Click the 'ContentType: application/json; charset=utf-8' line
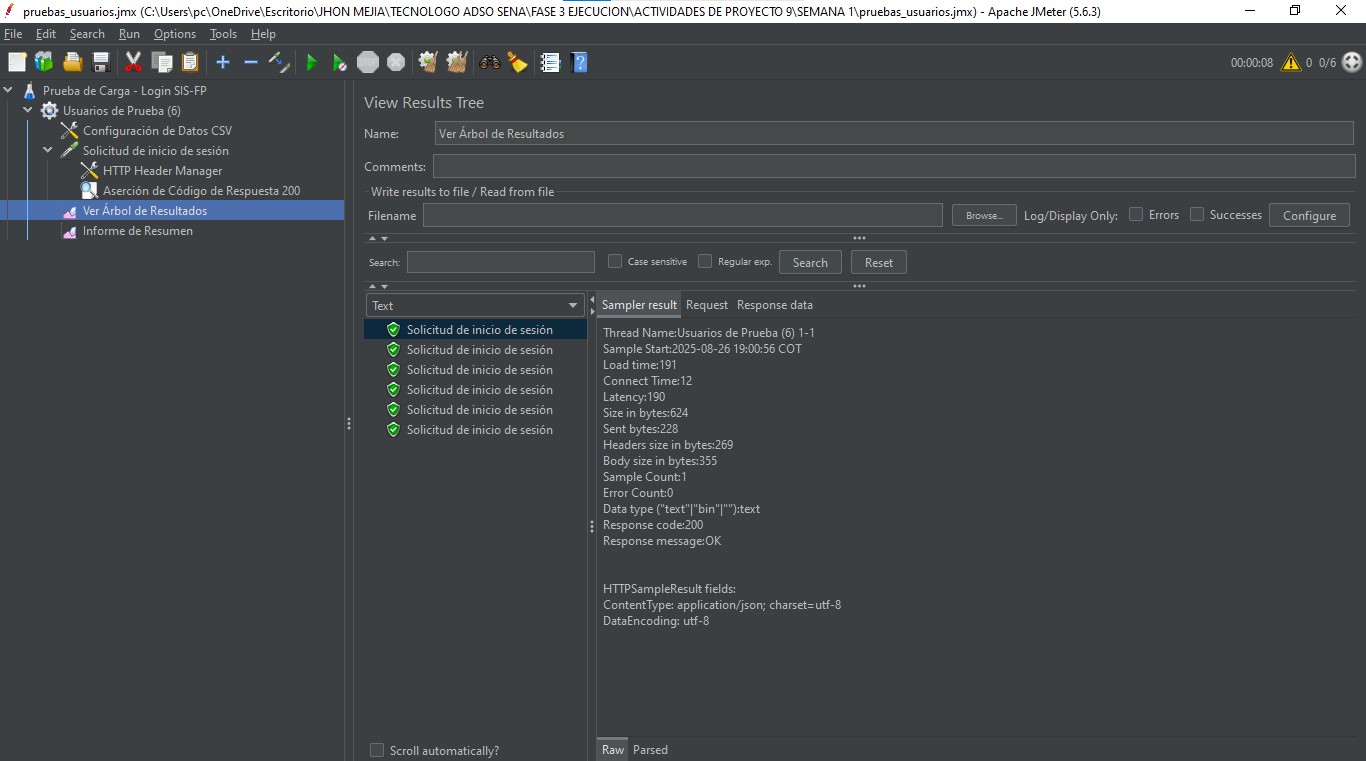 (722, 605)
